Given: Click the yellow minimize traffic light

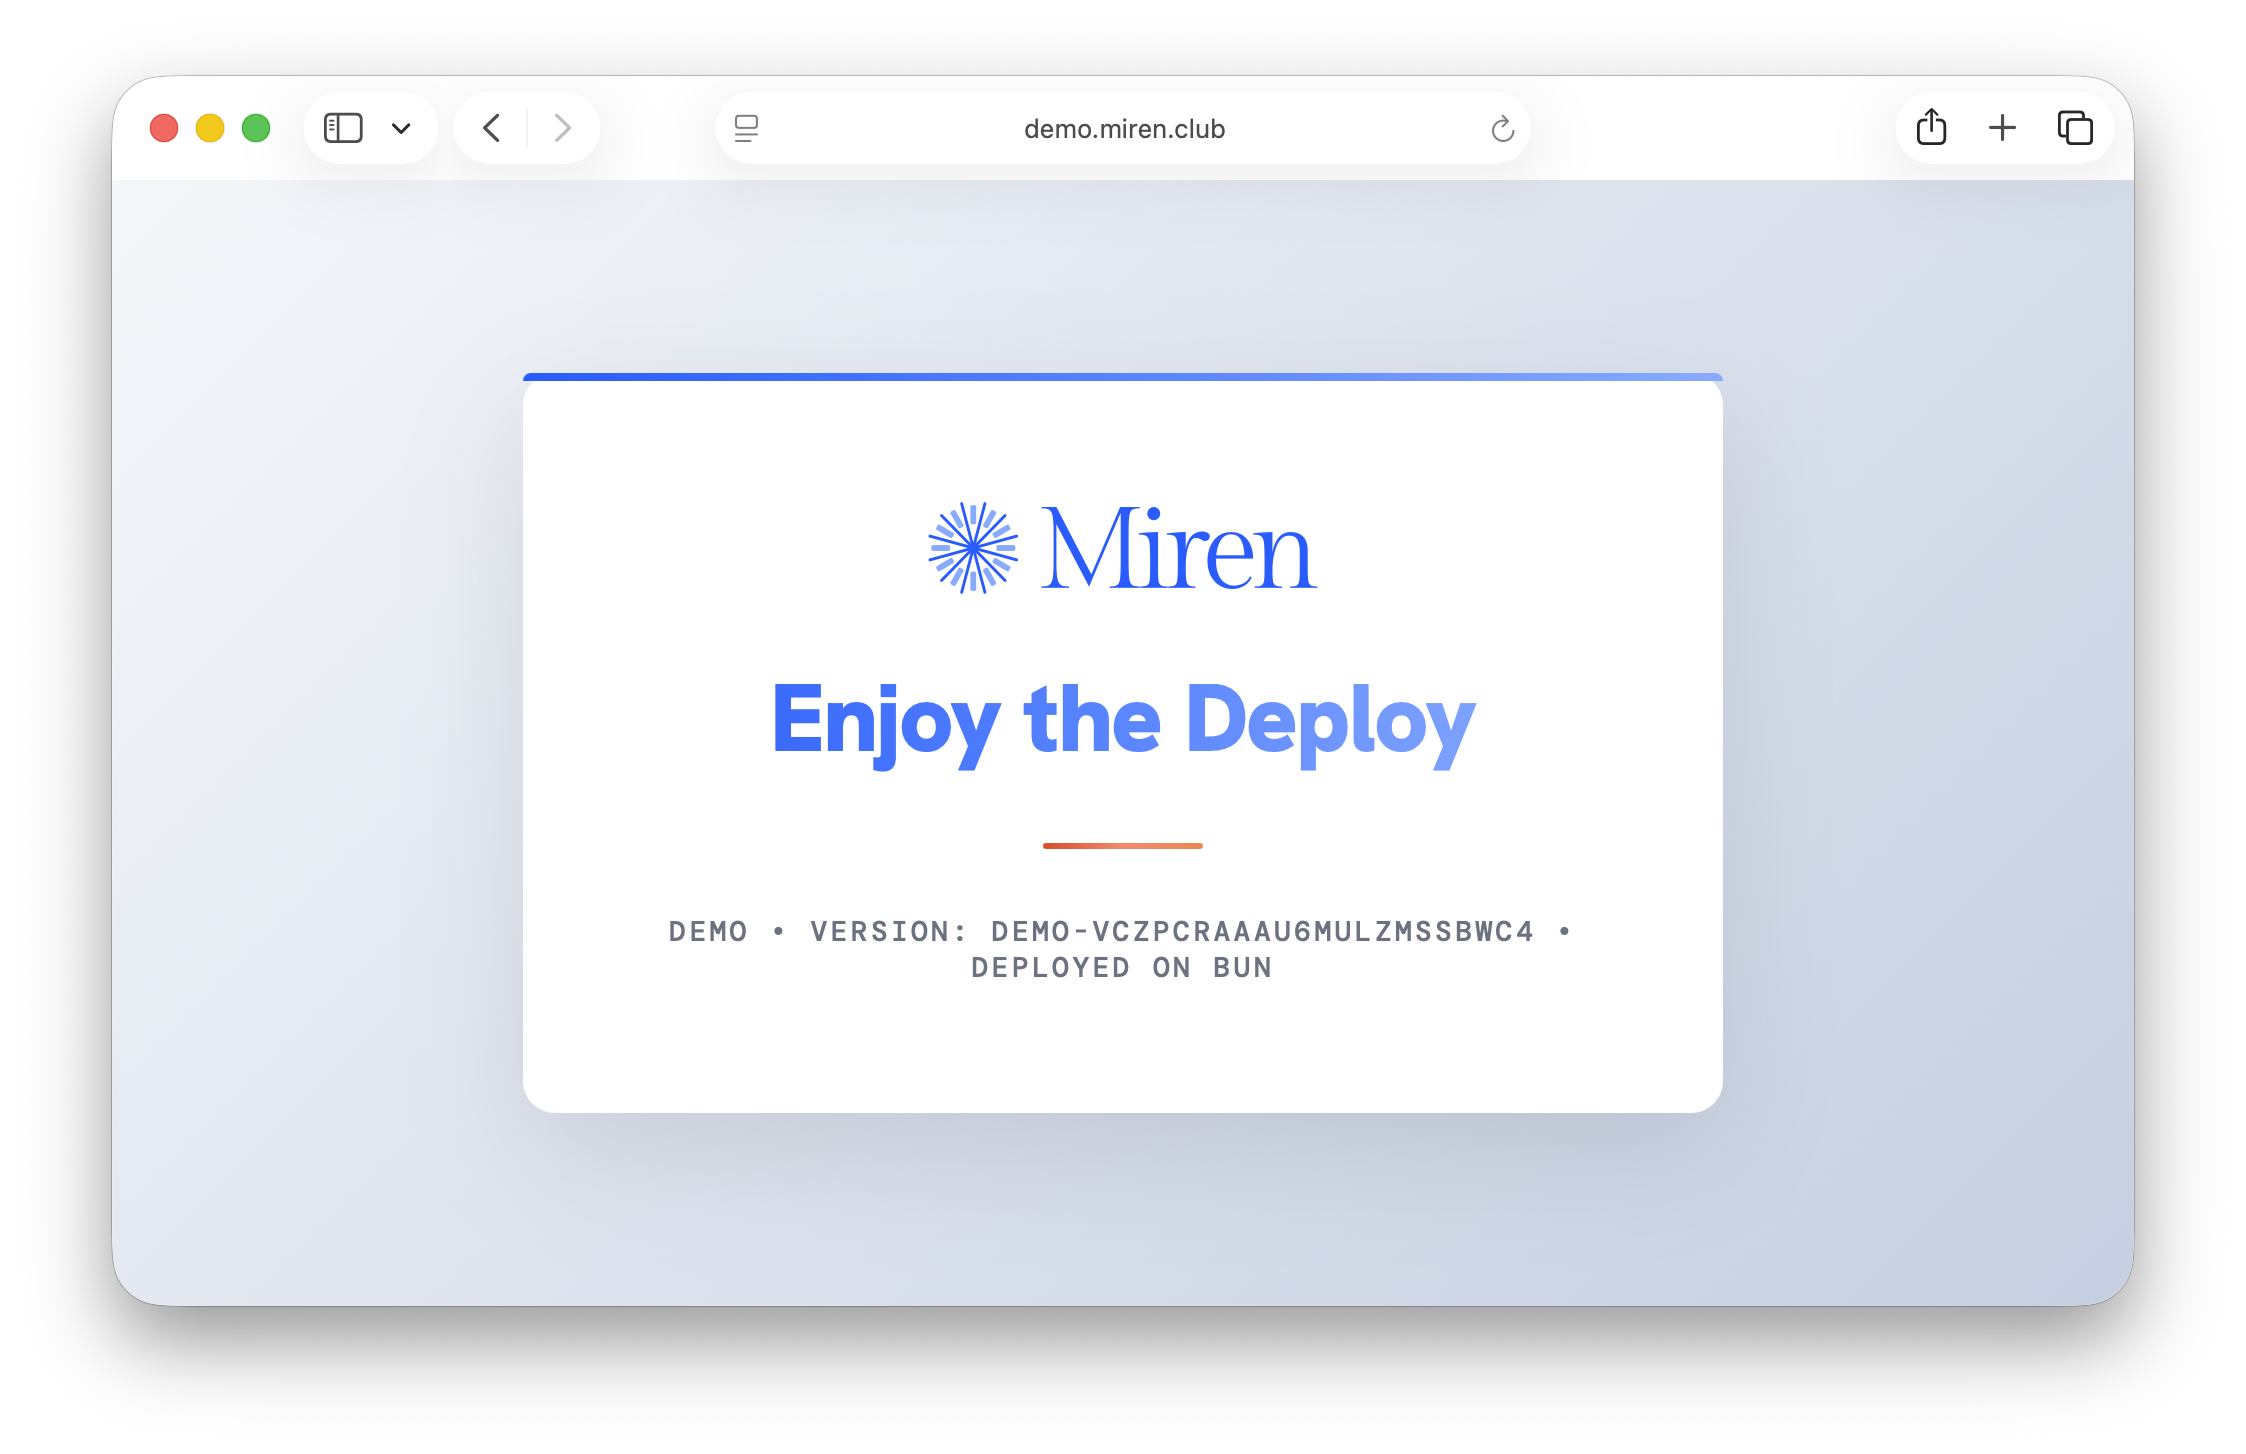Looking at the screenshot, I should tap(210, 128).
